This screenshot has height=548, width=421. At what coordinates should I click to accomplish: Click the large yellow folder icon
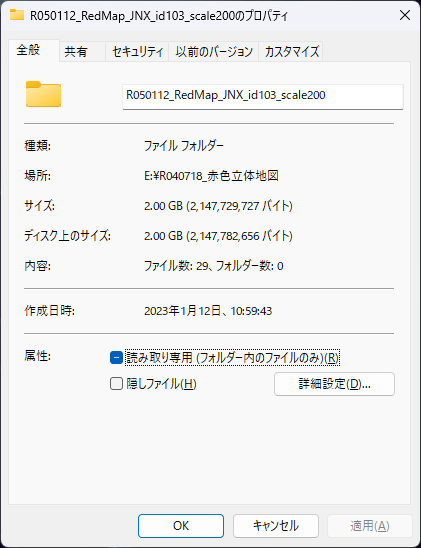tap(43, 94)
